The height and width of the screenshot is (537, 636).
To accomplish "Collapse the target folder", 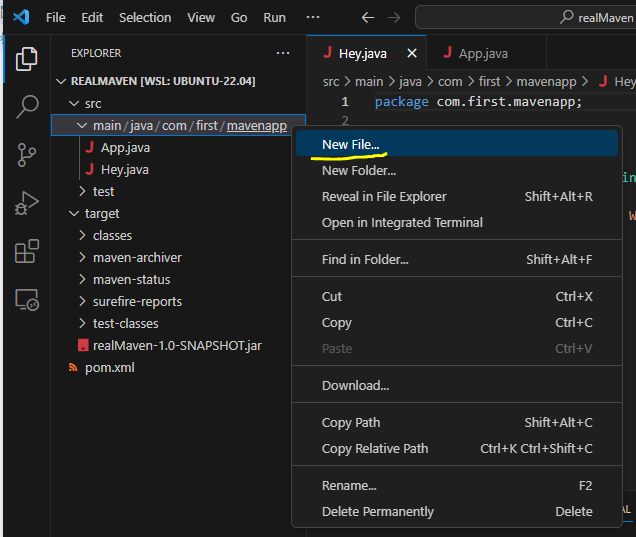I will tap(74, 213).
